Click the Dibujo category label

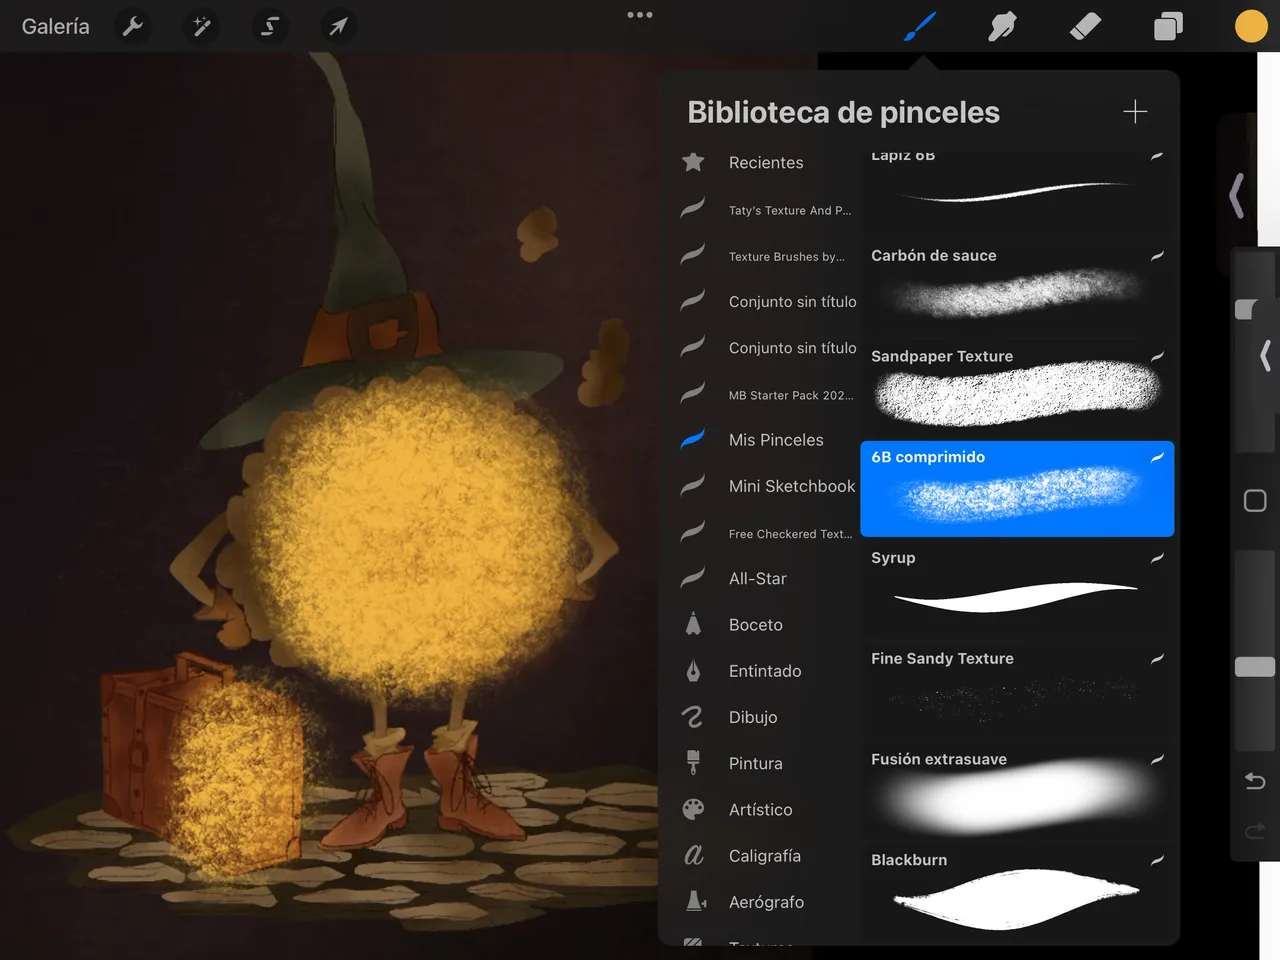[x=753, y=717]
